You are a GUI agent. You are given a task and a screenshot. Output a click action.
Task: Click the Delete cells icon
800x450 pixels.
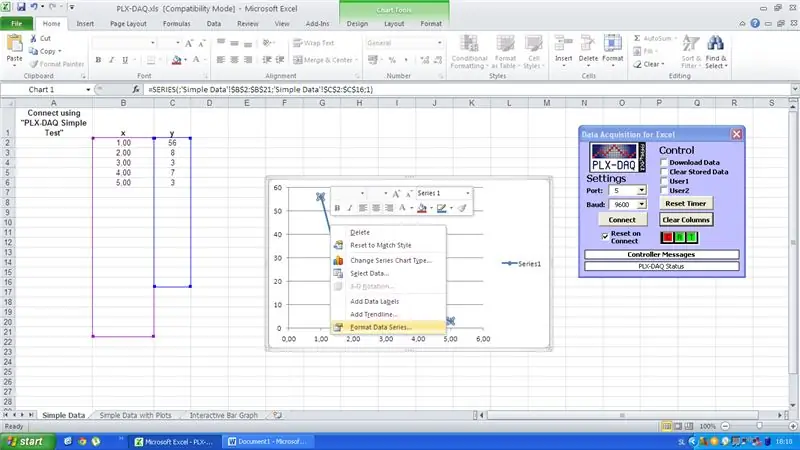click(588, 44)
